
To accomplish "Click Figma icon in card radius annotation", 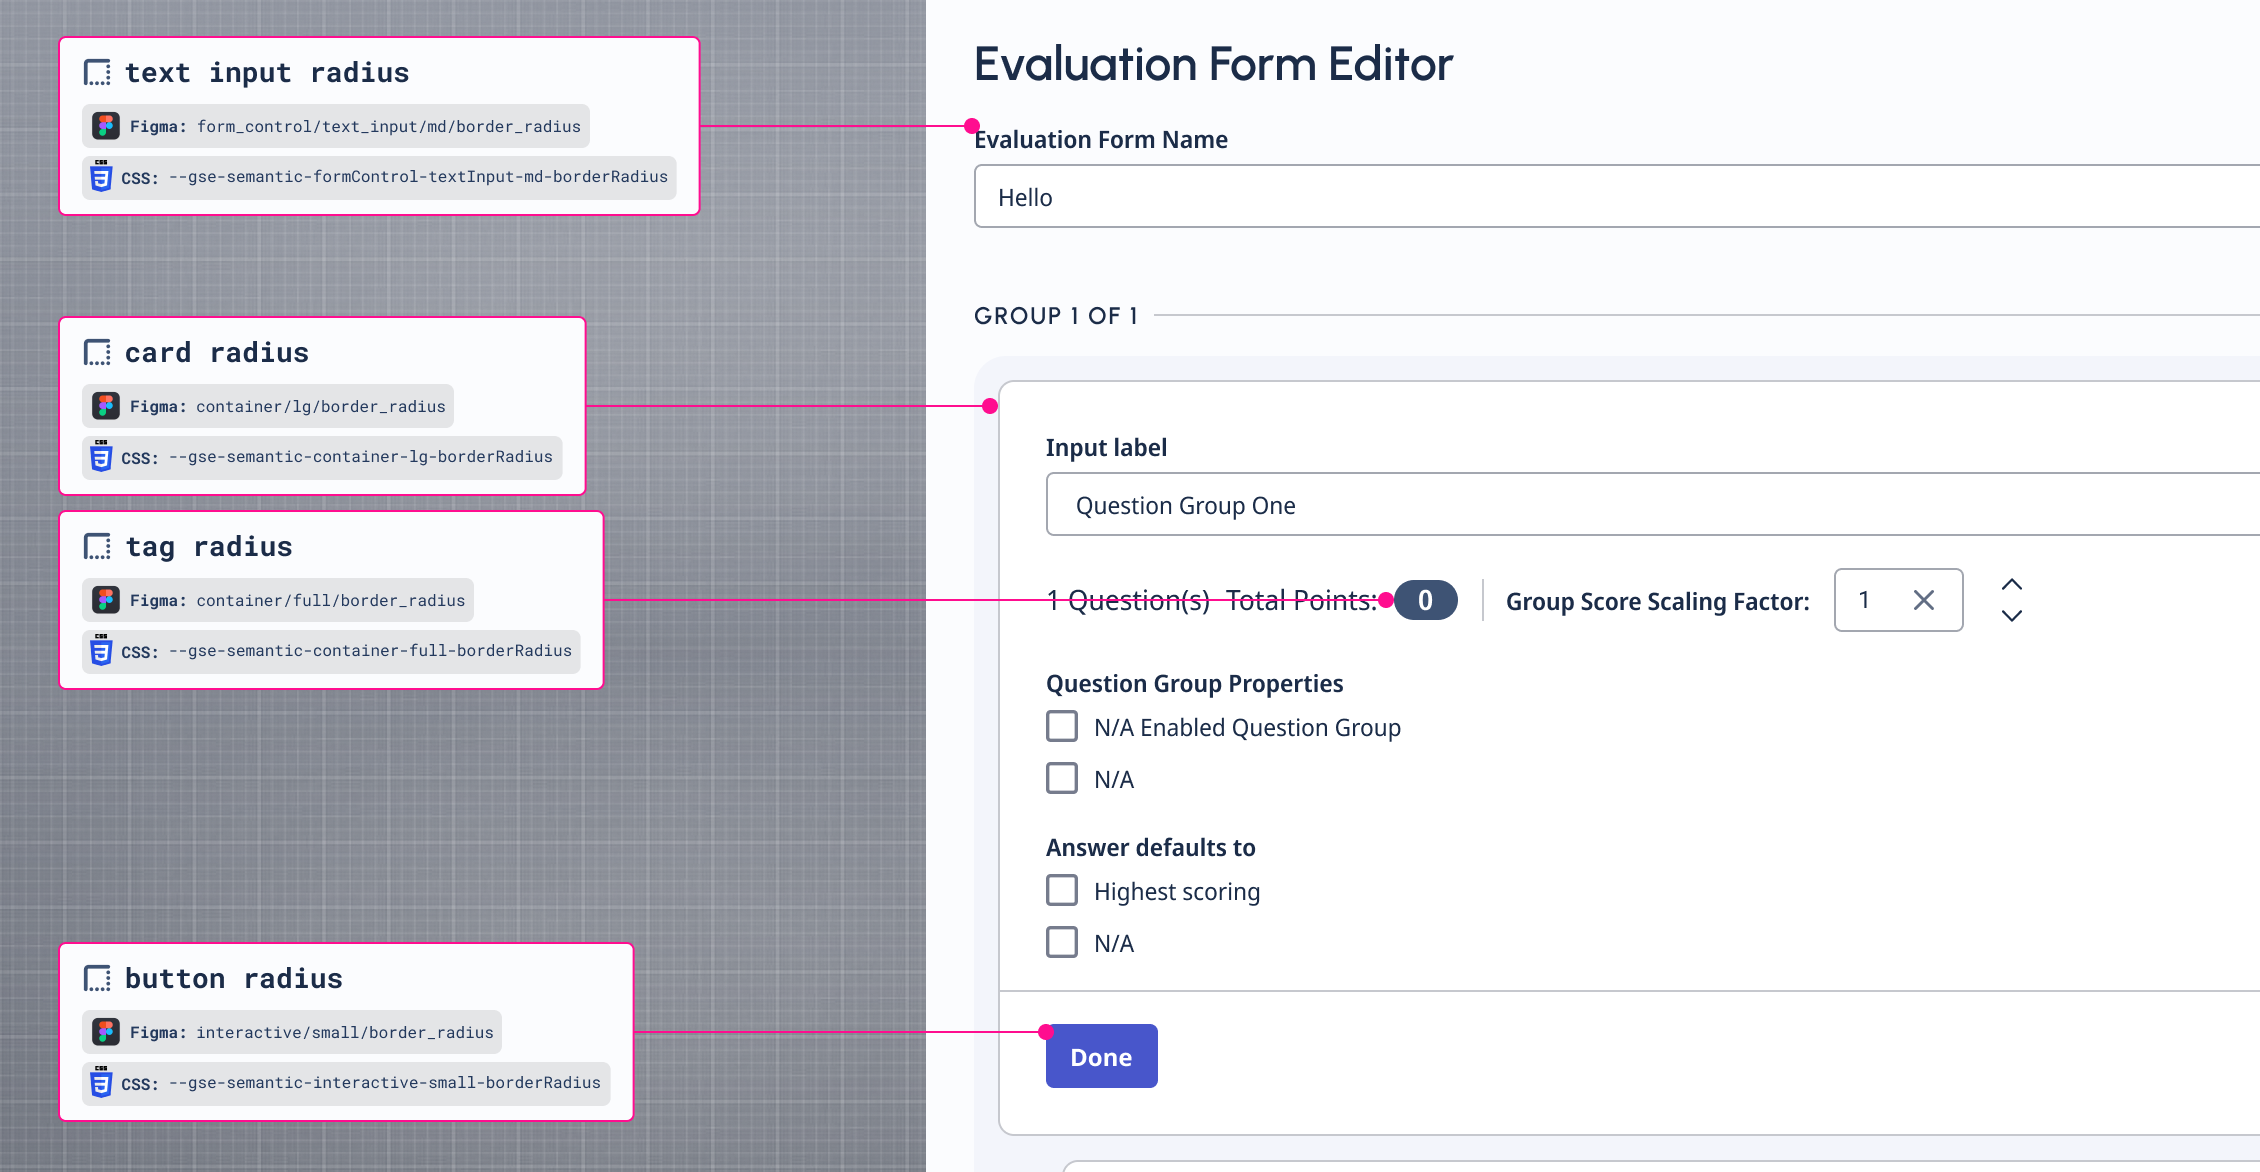I will click(106, 406).
